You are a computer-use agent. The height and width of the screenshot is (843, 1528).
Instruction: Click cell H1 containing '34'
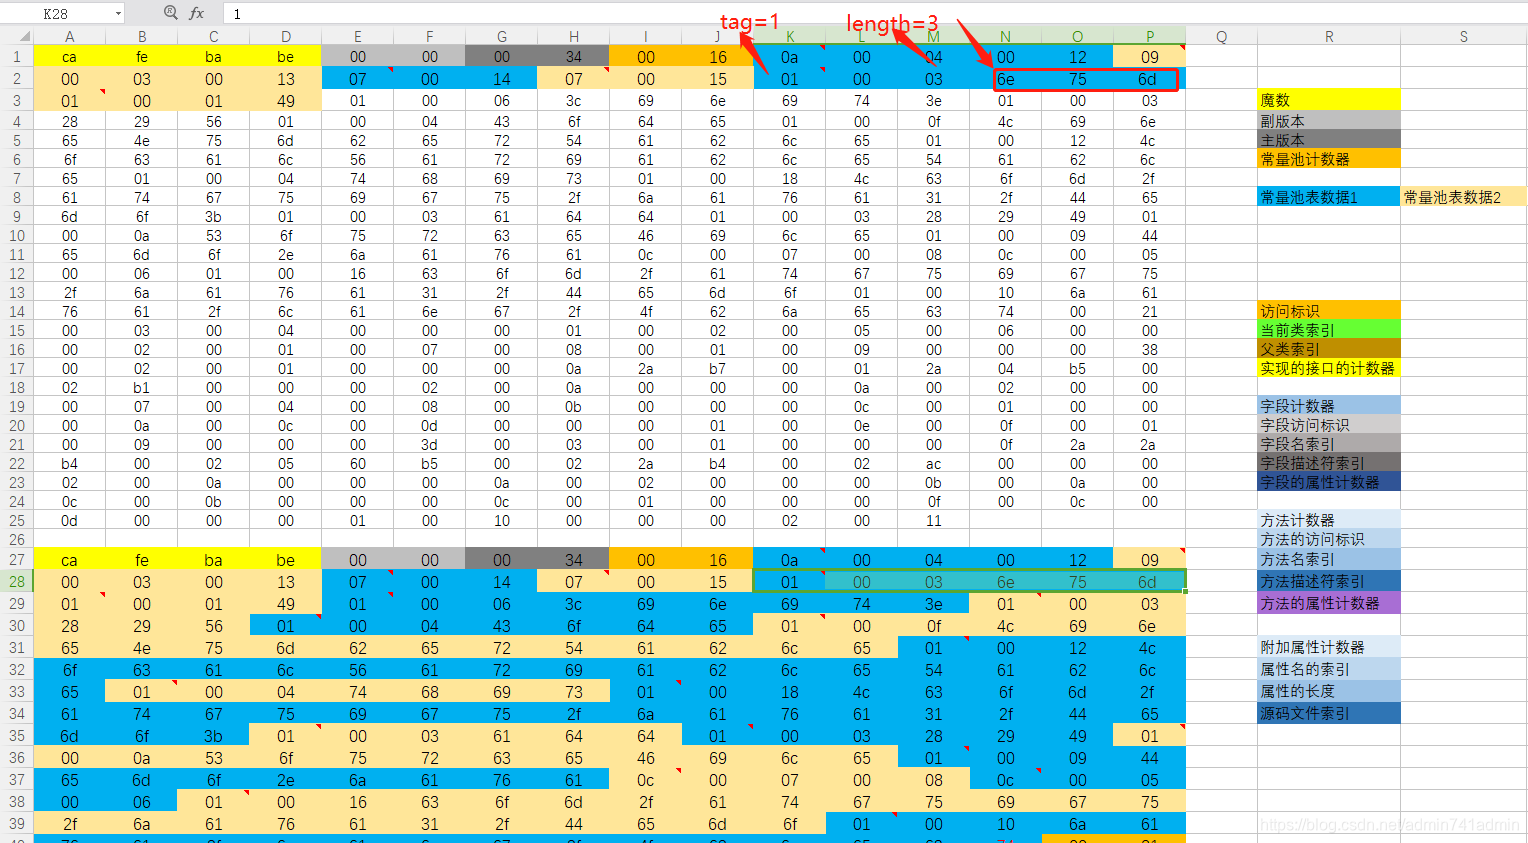574,57
